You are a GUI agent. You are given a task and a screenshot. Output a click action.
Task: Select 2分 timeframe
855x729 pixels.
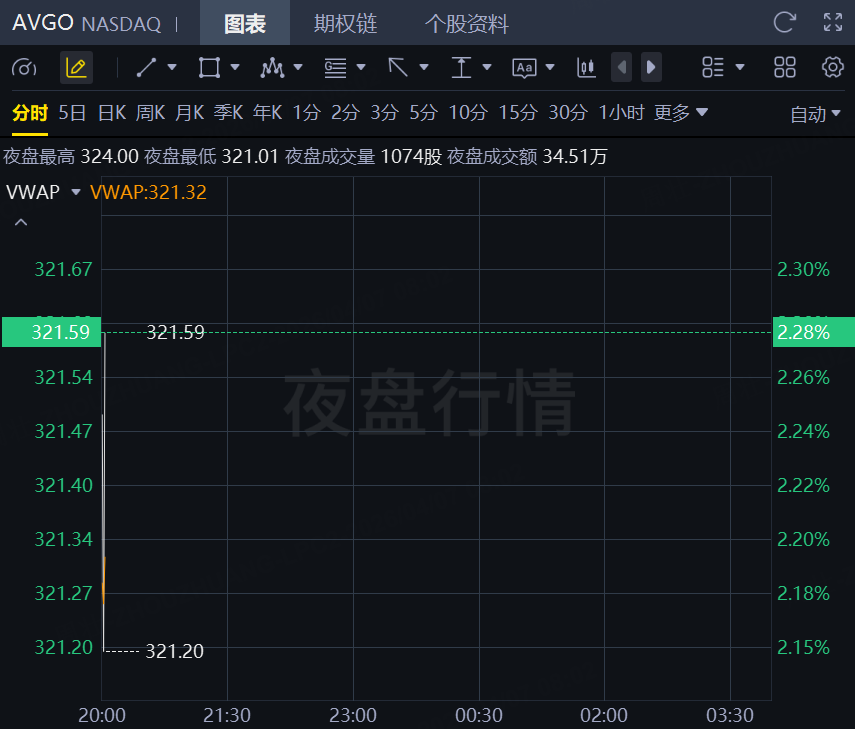pyautogui.click(x=345, y=113)
